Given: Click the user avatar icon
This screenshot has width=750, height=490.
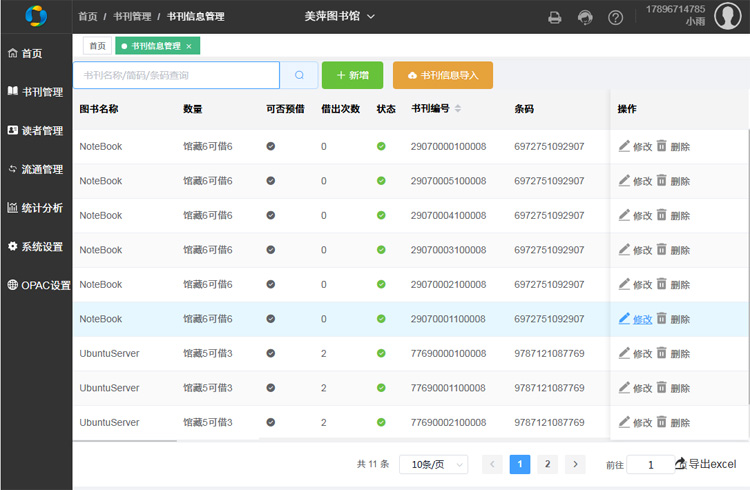Looking at the screenshot, I should click(727, 17).
